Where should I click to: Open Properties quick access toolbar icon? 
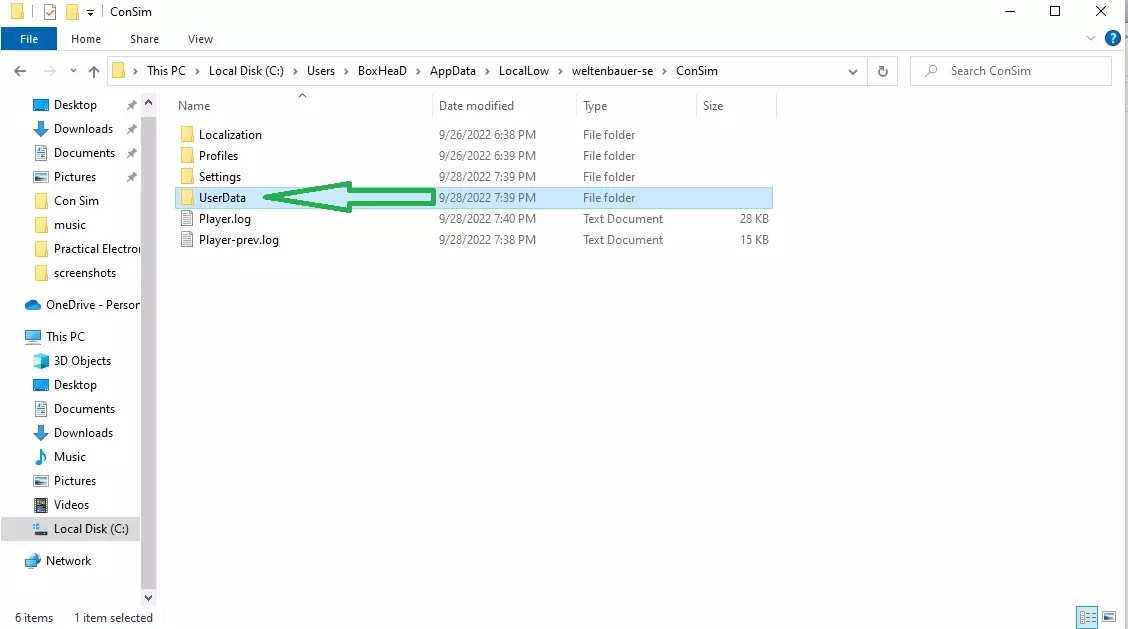[x=50, y=12]
